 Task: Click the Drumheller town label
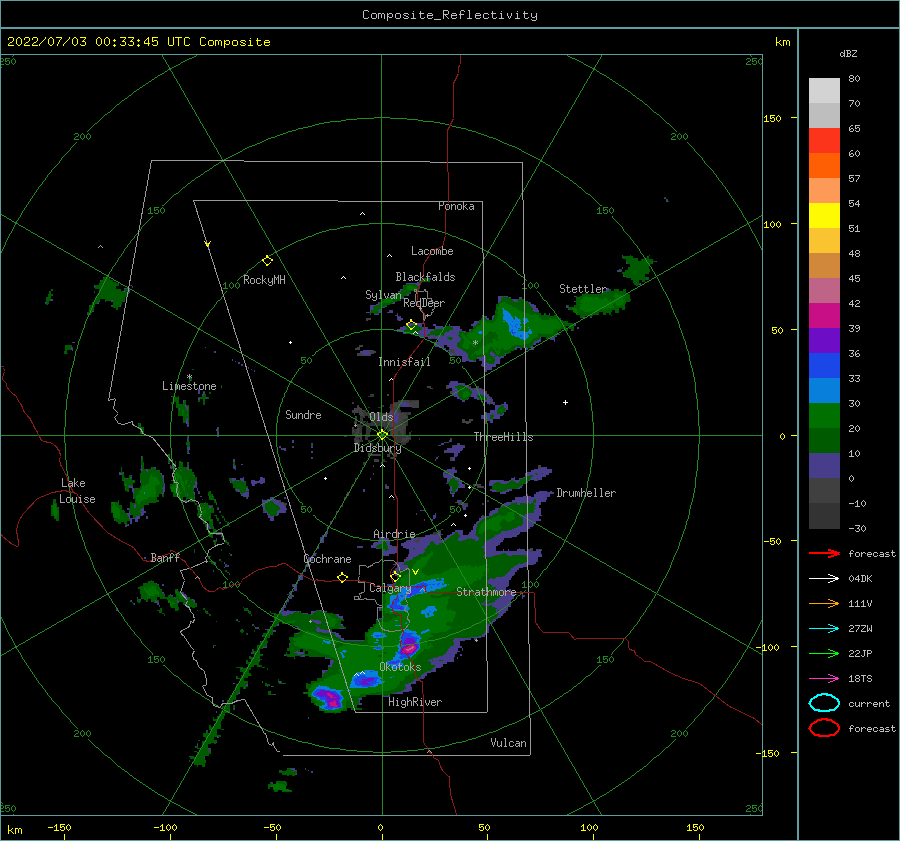[x=586, y=493]
